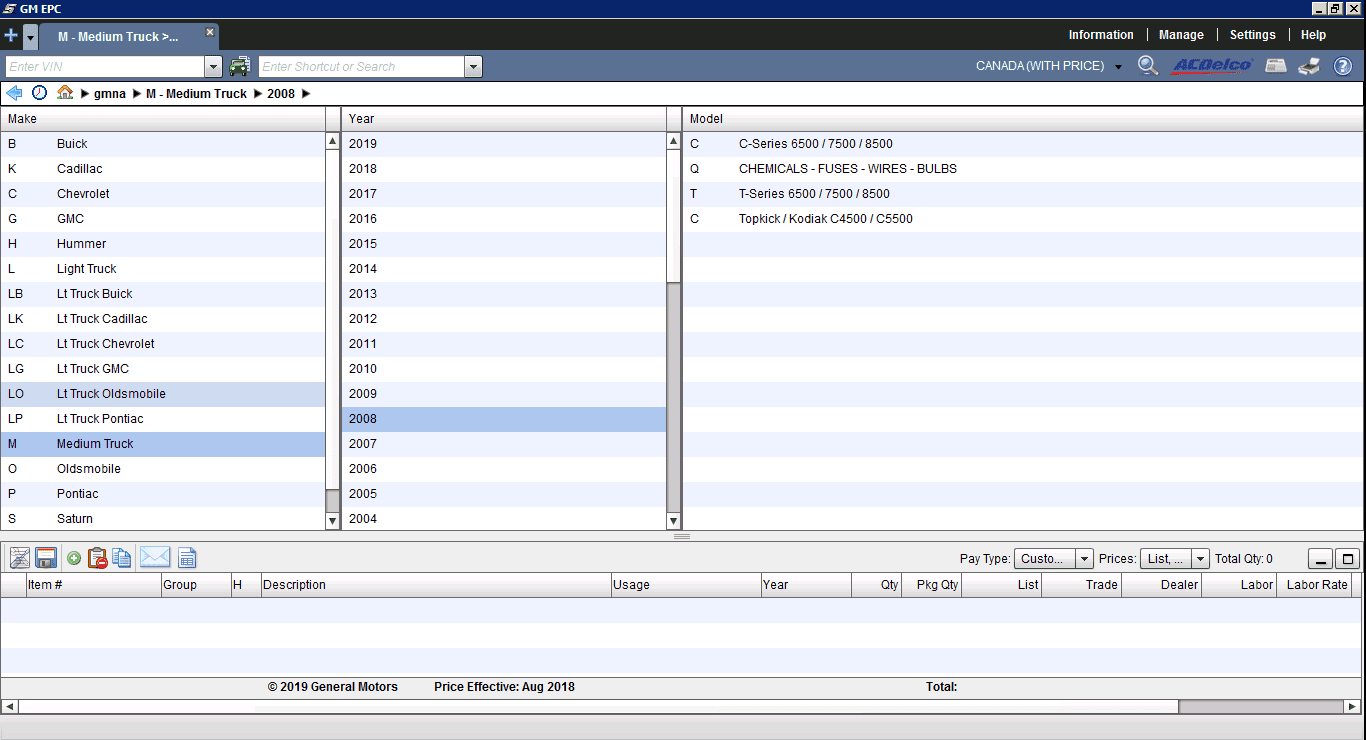Minimize the parts list panel
The image size is (1366, 740).
1321,560
